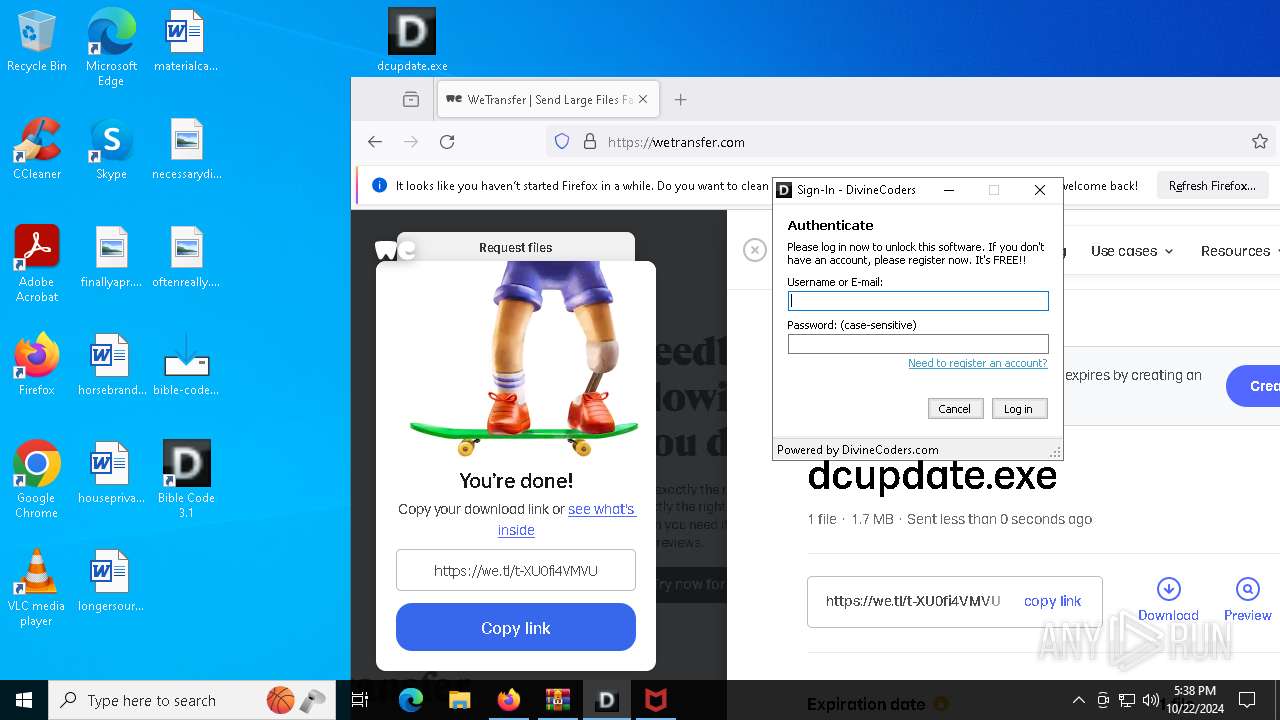Image resolution: width=1280 pixels, height=720 pixels.
Task: Click the Refresh Firefox... button
Action: [1212, 186]
